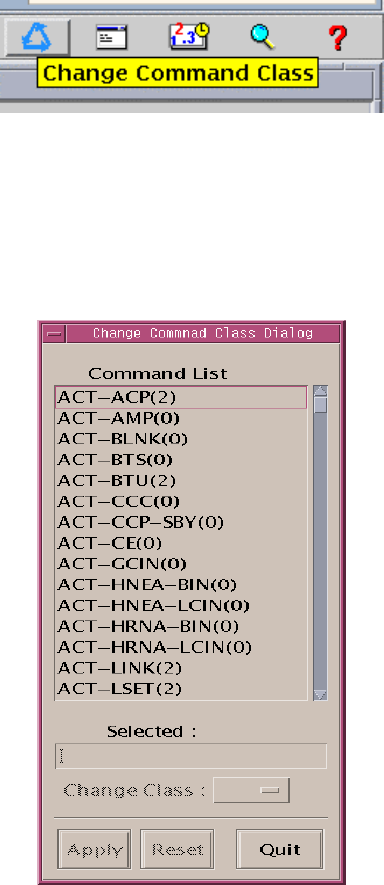Pick the ACT-LINK(2) command
The height and width of the screenshot is (885, 384).
coord(181,668)
